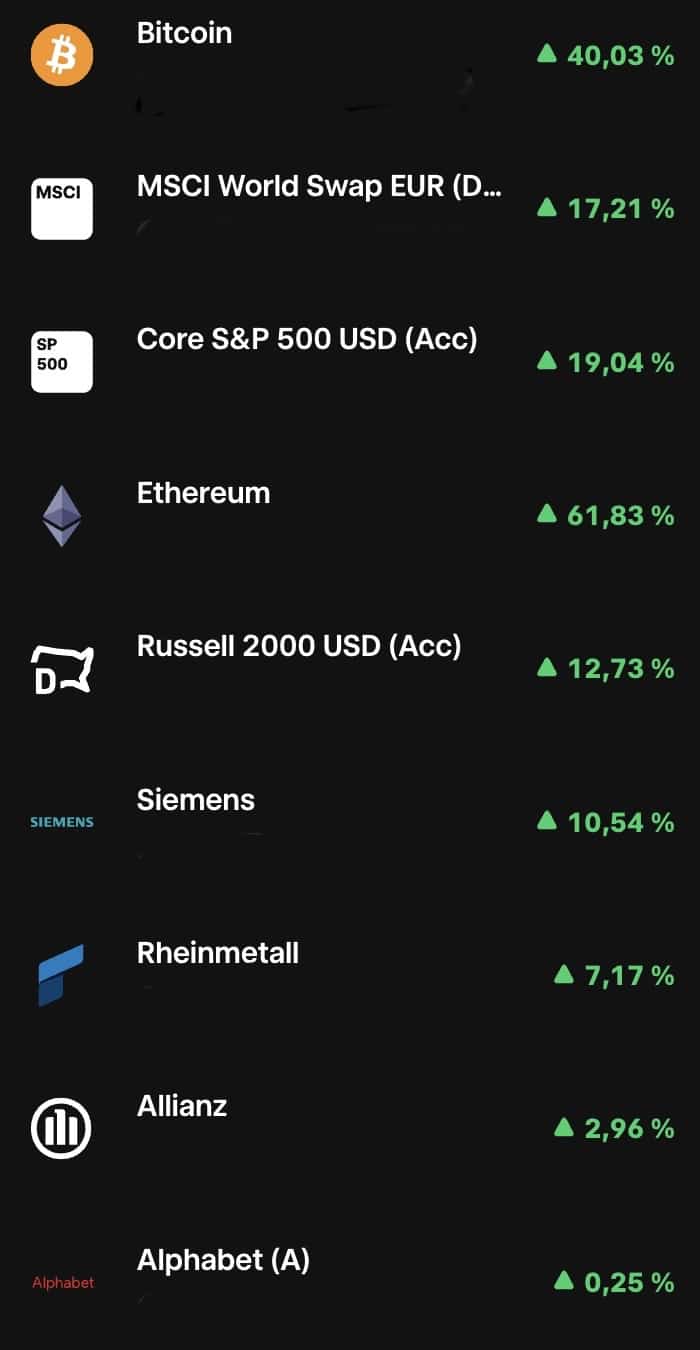Open the Ethereum position title
This screenshot has width=700, height=1350.
pyautogui.click(x=203, y=493)
